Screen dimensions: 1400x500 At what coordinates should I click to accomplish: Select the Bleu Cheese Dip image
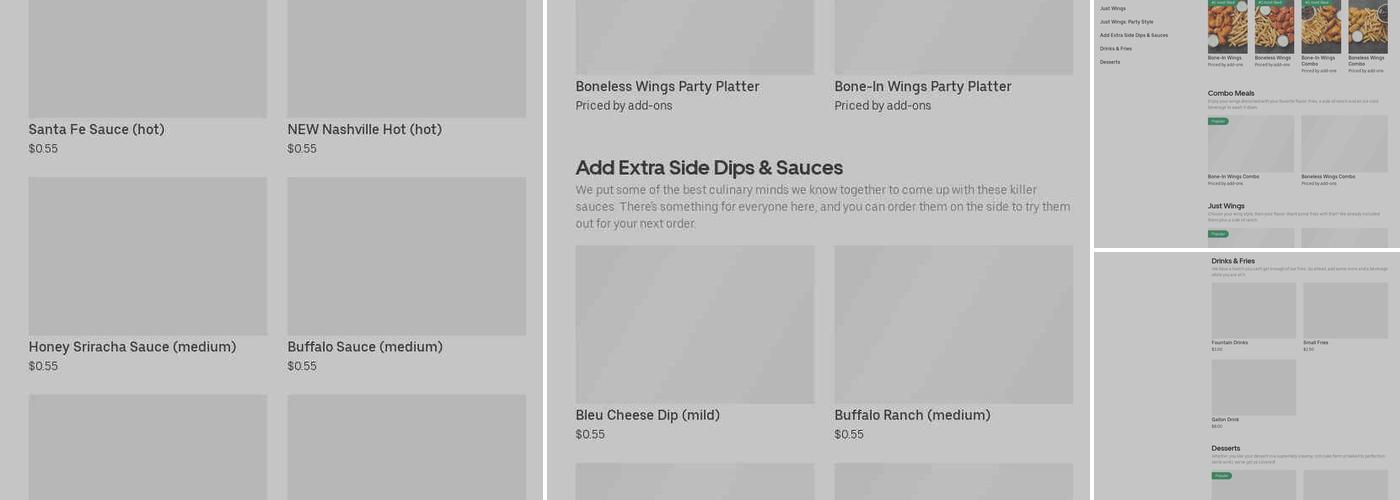(x=694, y=324)
